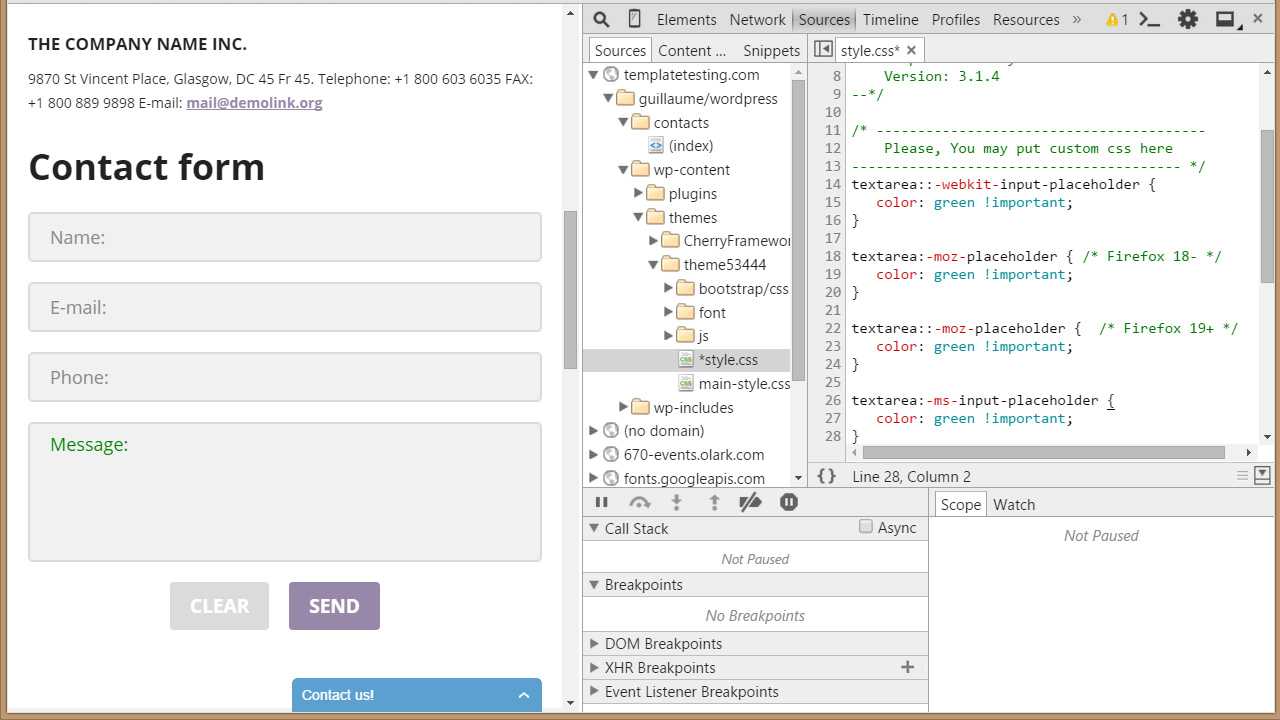Collapse the theme53444 folder
Image resolution: width=1280 pixels, height=720 pixels.
[x=653, y=265]
